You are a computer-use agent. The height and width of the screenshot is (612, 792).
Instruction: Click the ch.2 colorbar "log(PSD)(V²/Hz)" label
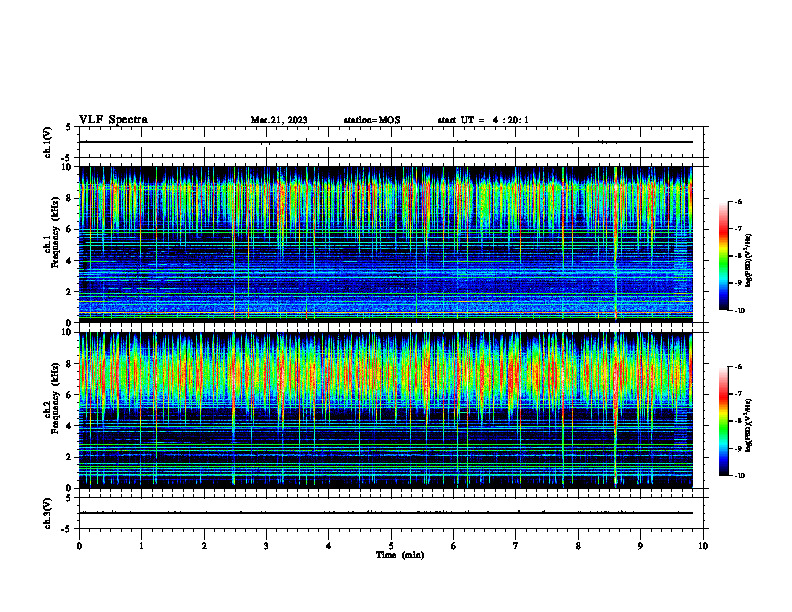coord(748,425)
